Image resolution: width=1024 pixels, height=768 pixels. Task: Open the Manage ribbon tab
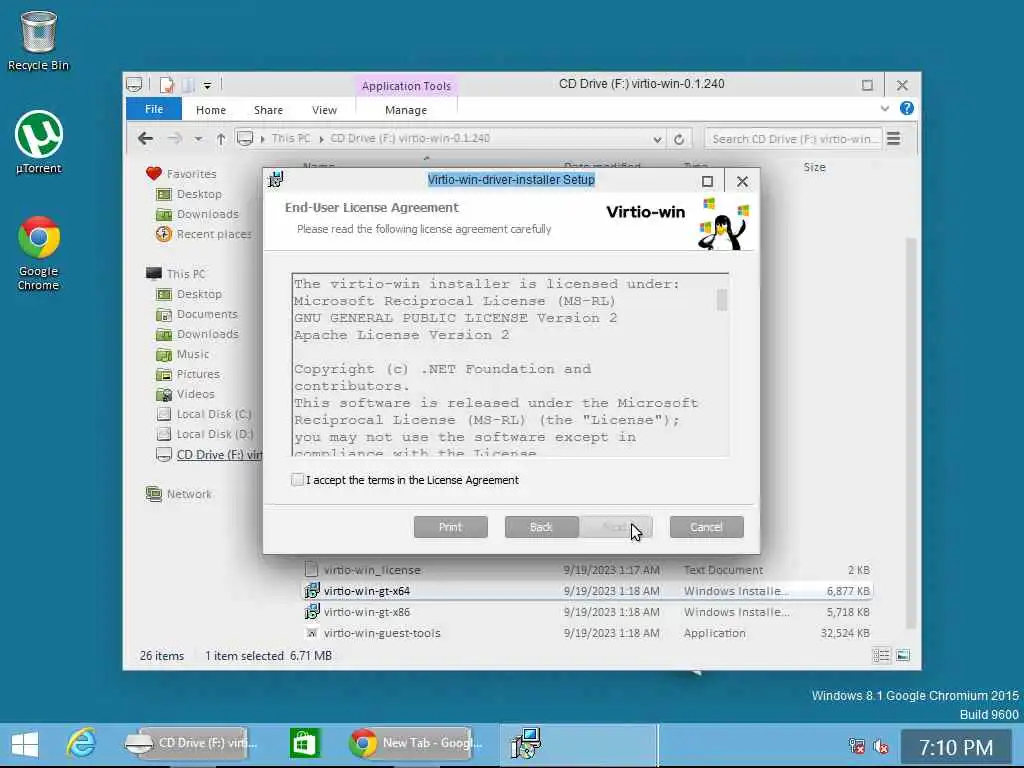click(406, 110)
